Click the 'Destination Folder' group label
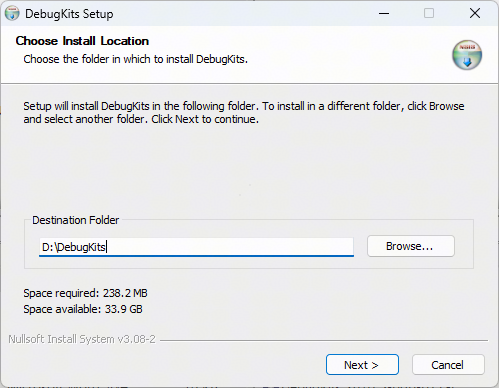The image size is (499, 388). [75, 220]
